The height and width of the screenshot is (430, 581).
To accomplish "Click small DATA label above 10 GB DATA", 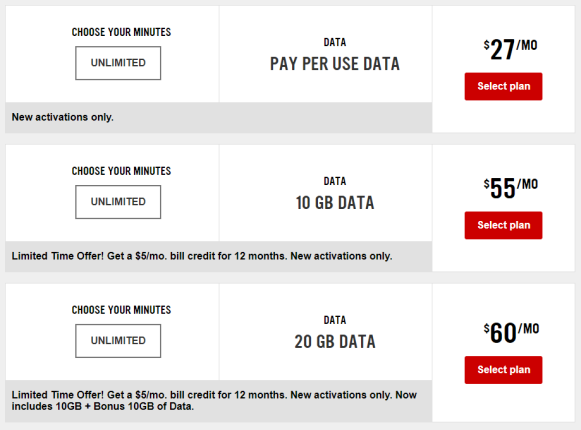I will click(335, 181).
